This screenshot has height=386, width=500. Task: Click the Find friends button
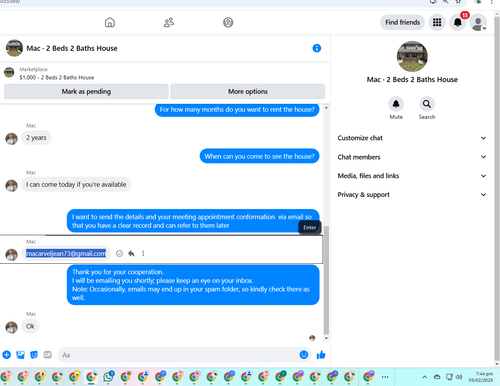click(x=402, y=22)
